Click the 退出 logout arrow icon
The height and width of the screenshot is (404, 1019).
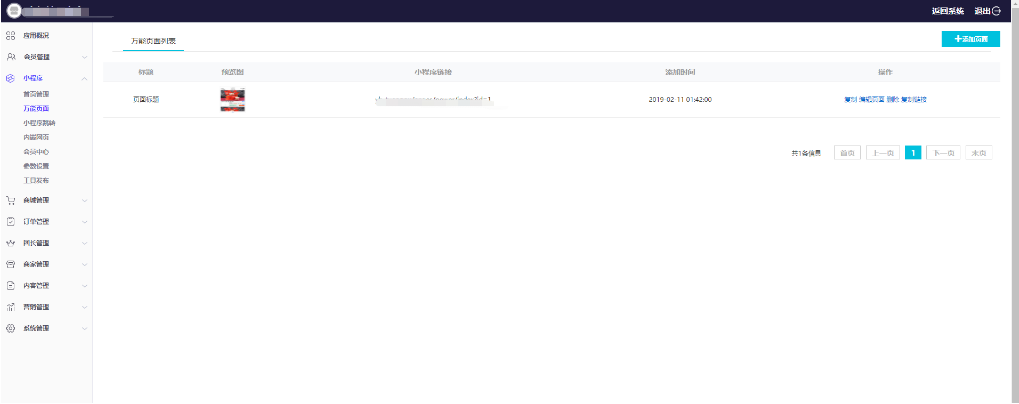coord(996,11)
